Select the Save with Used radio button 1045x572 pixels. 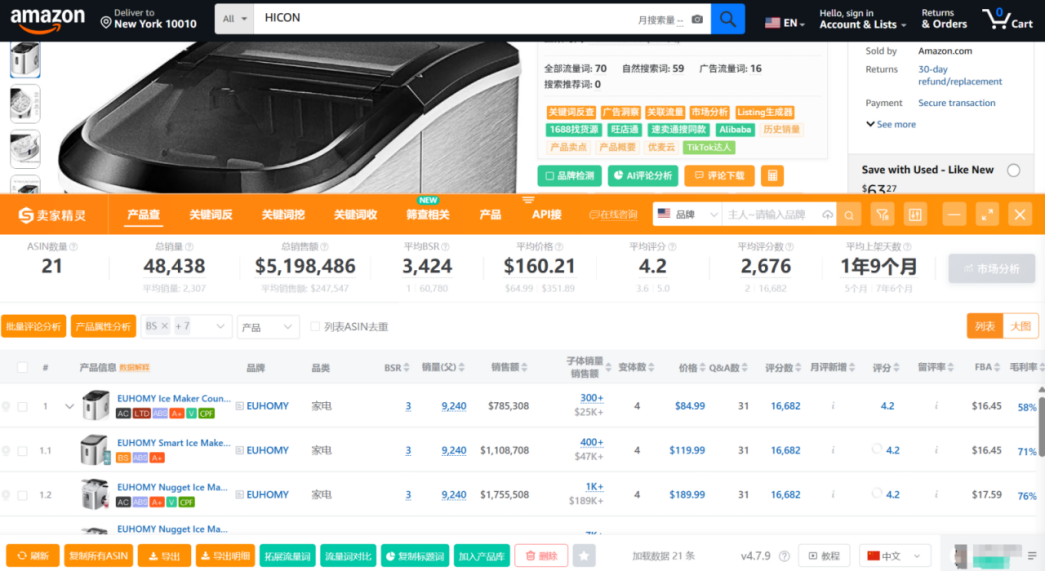(1014, 170)
